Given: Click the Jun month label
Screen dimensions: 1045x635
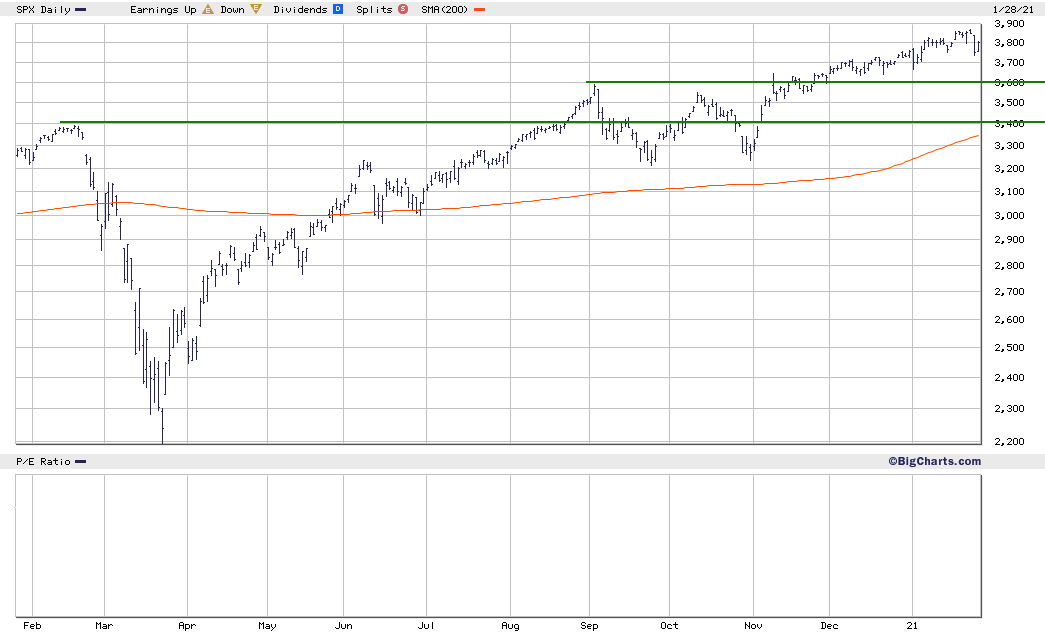Looking at the screenshot, I should [x=343, y=626].
